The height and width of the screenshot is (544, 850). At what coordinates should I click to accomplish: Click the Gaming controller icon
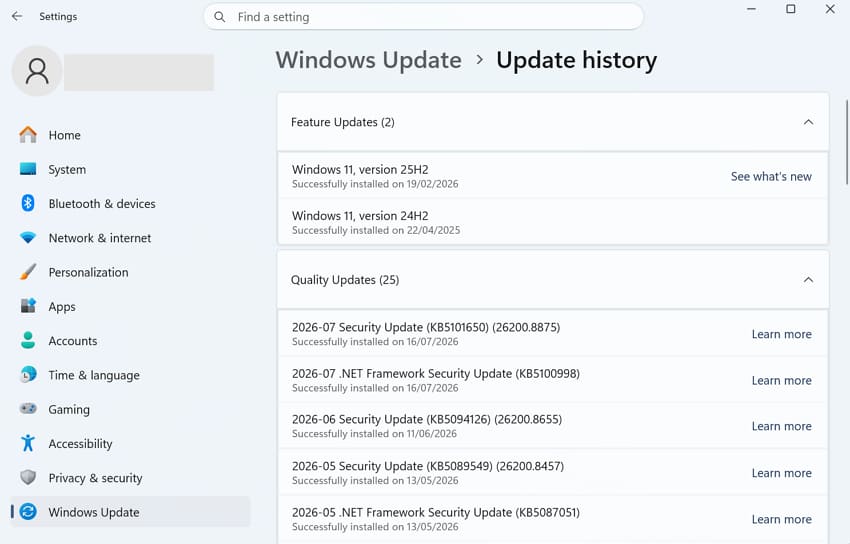[x=28, y=409]
